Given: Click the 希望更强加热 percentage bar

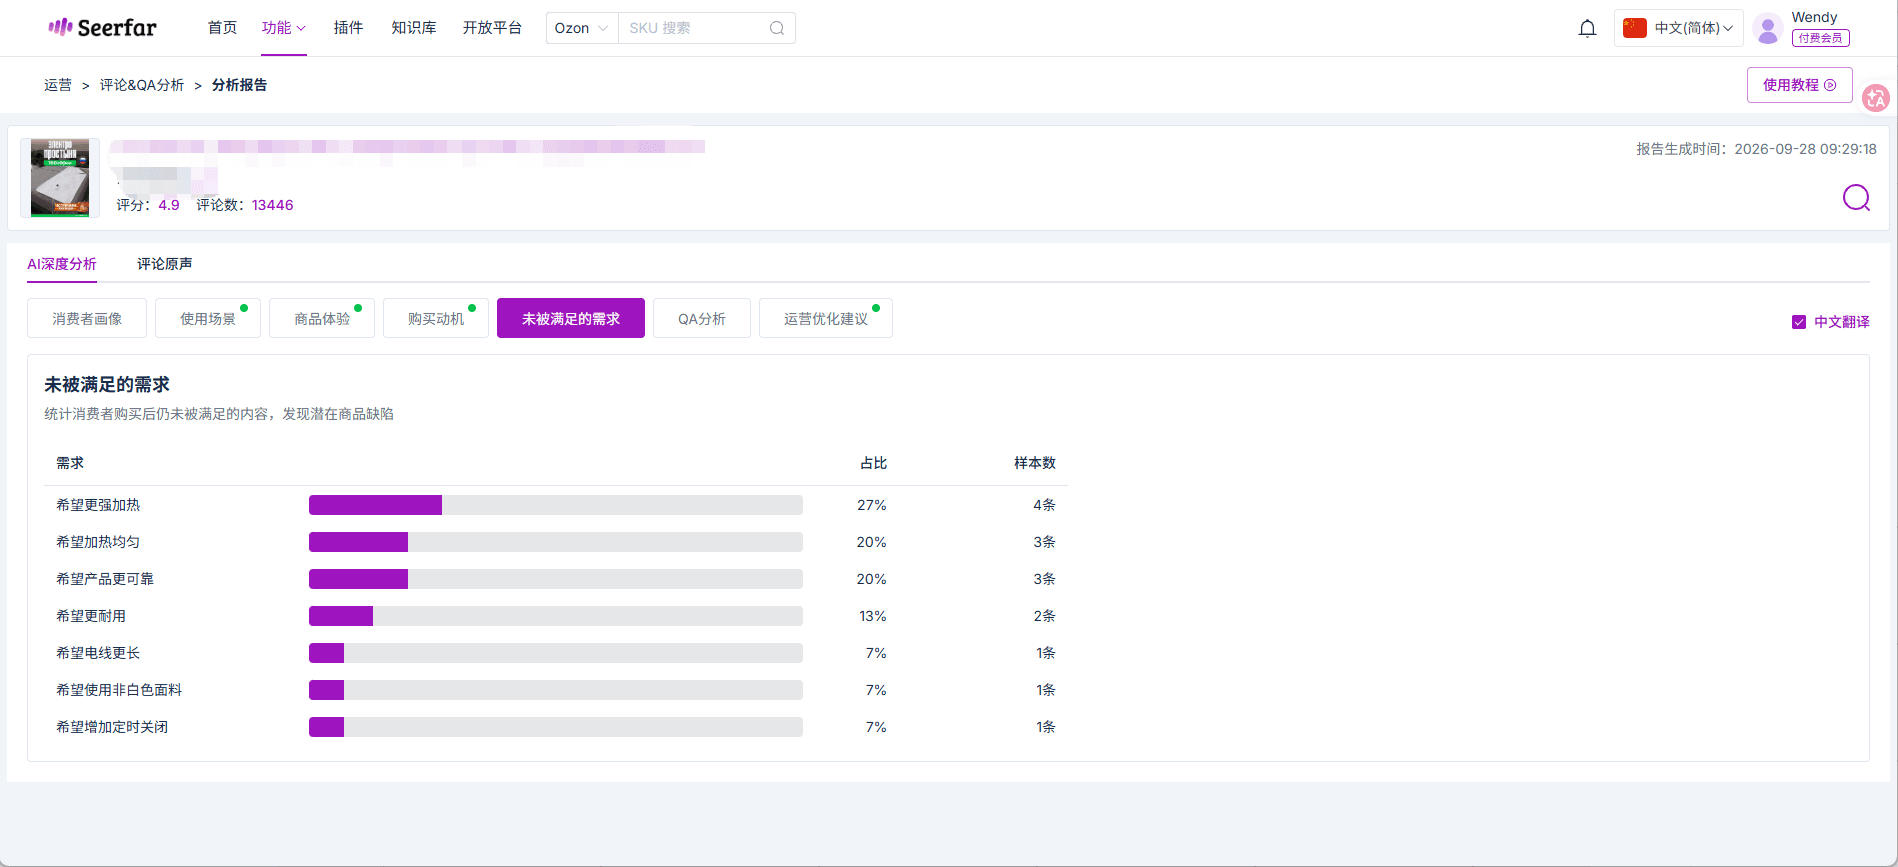Looking at the screenshot, I should [556, 505].
